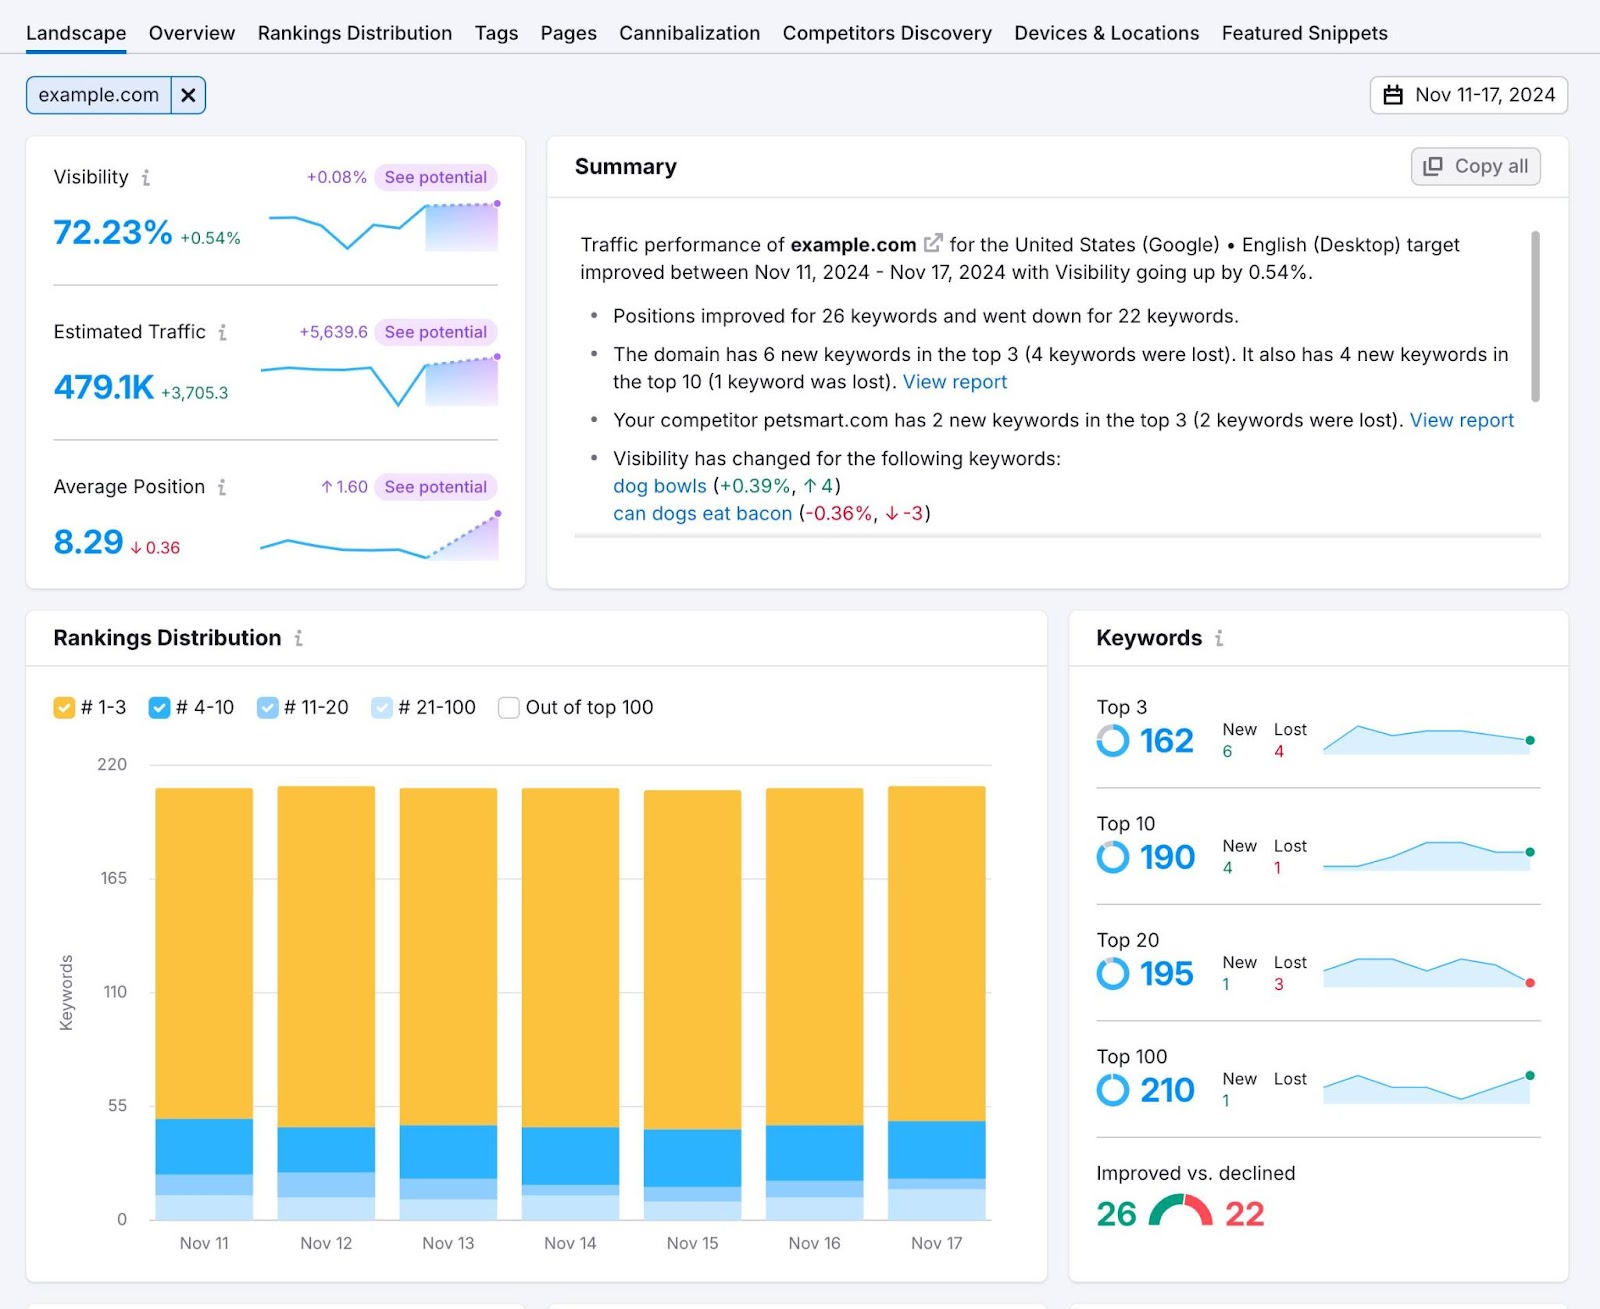
Task: Uncheck the # 1-3 rankings filter
Action: tap(63, 707)
